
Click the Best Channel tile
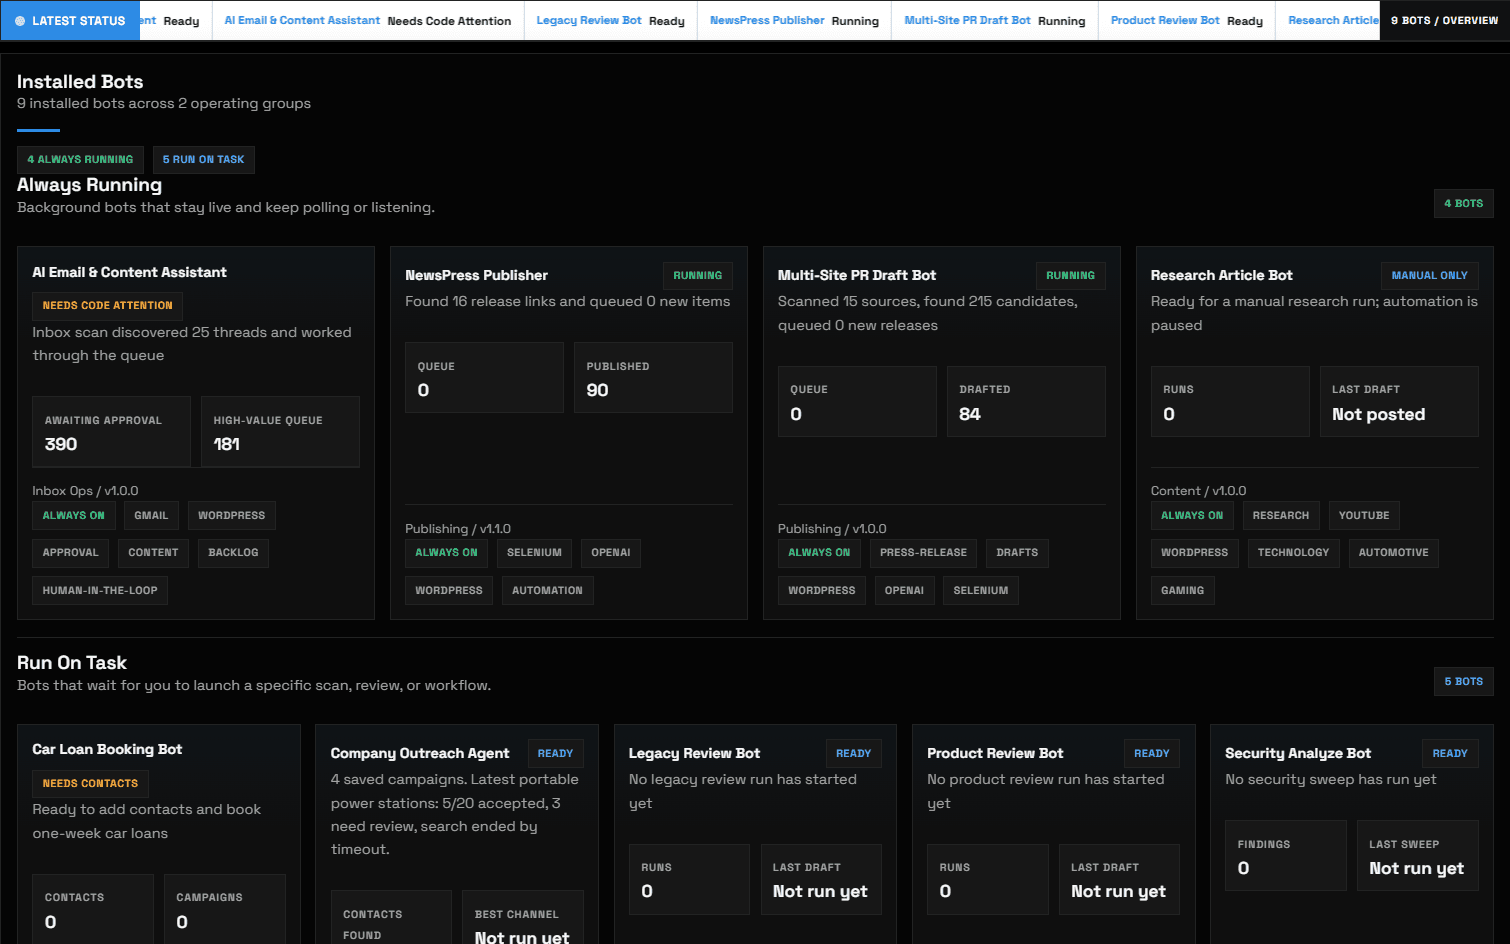point(522,917)
